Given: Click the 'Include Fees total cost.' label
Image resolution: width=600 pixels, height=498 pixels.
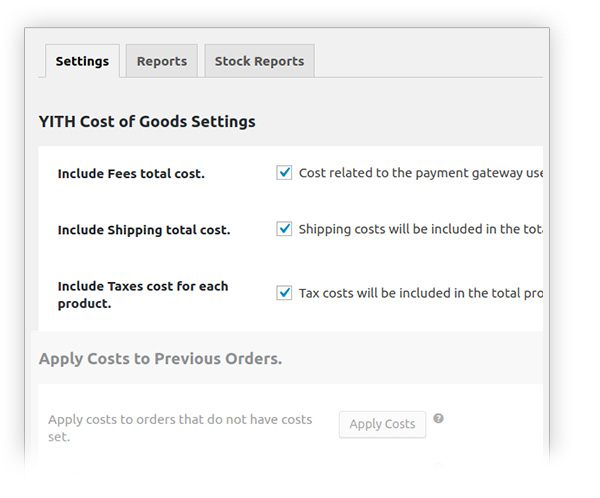Looking at the screenshot, I should 131,174.
